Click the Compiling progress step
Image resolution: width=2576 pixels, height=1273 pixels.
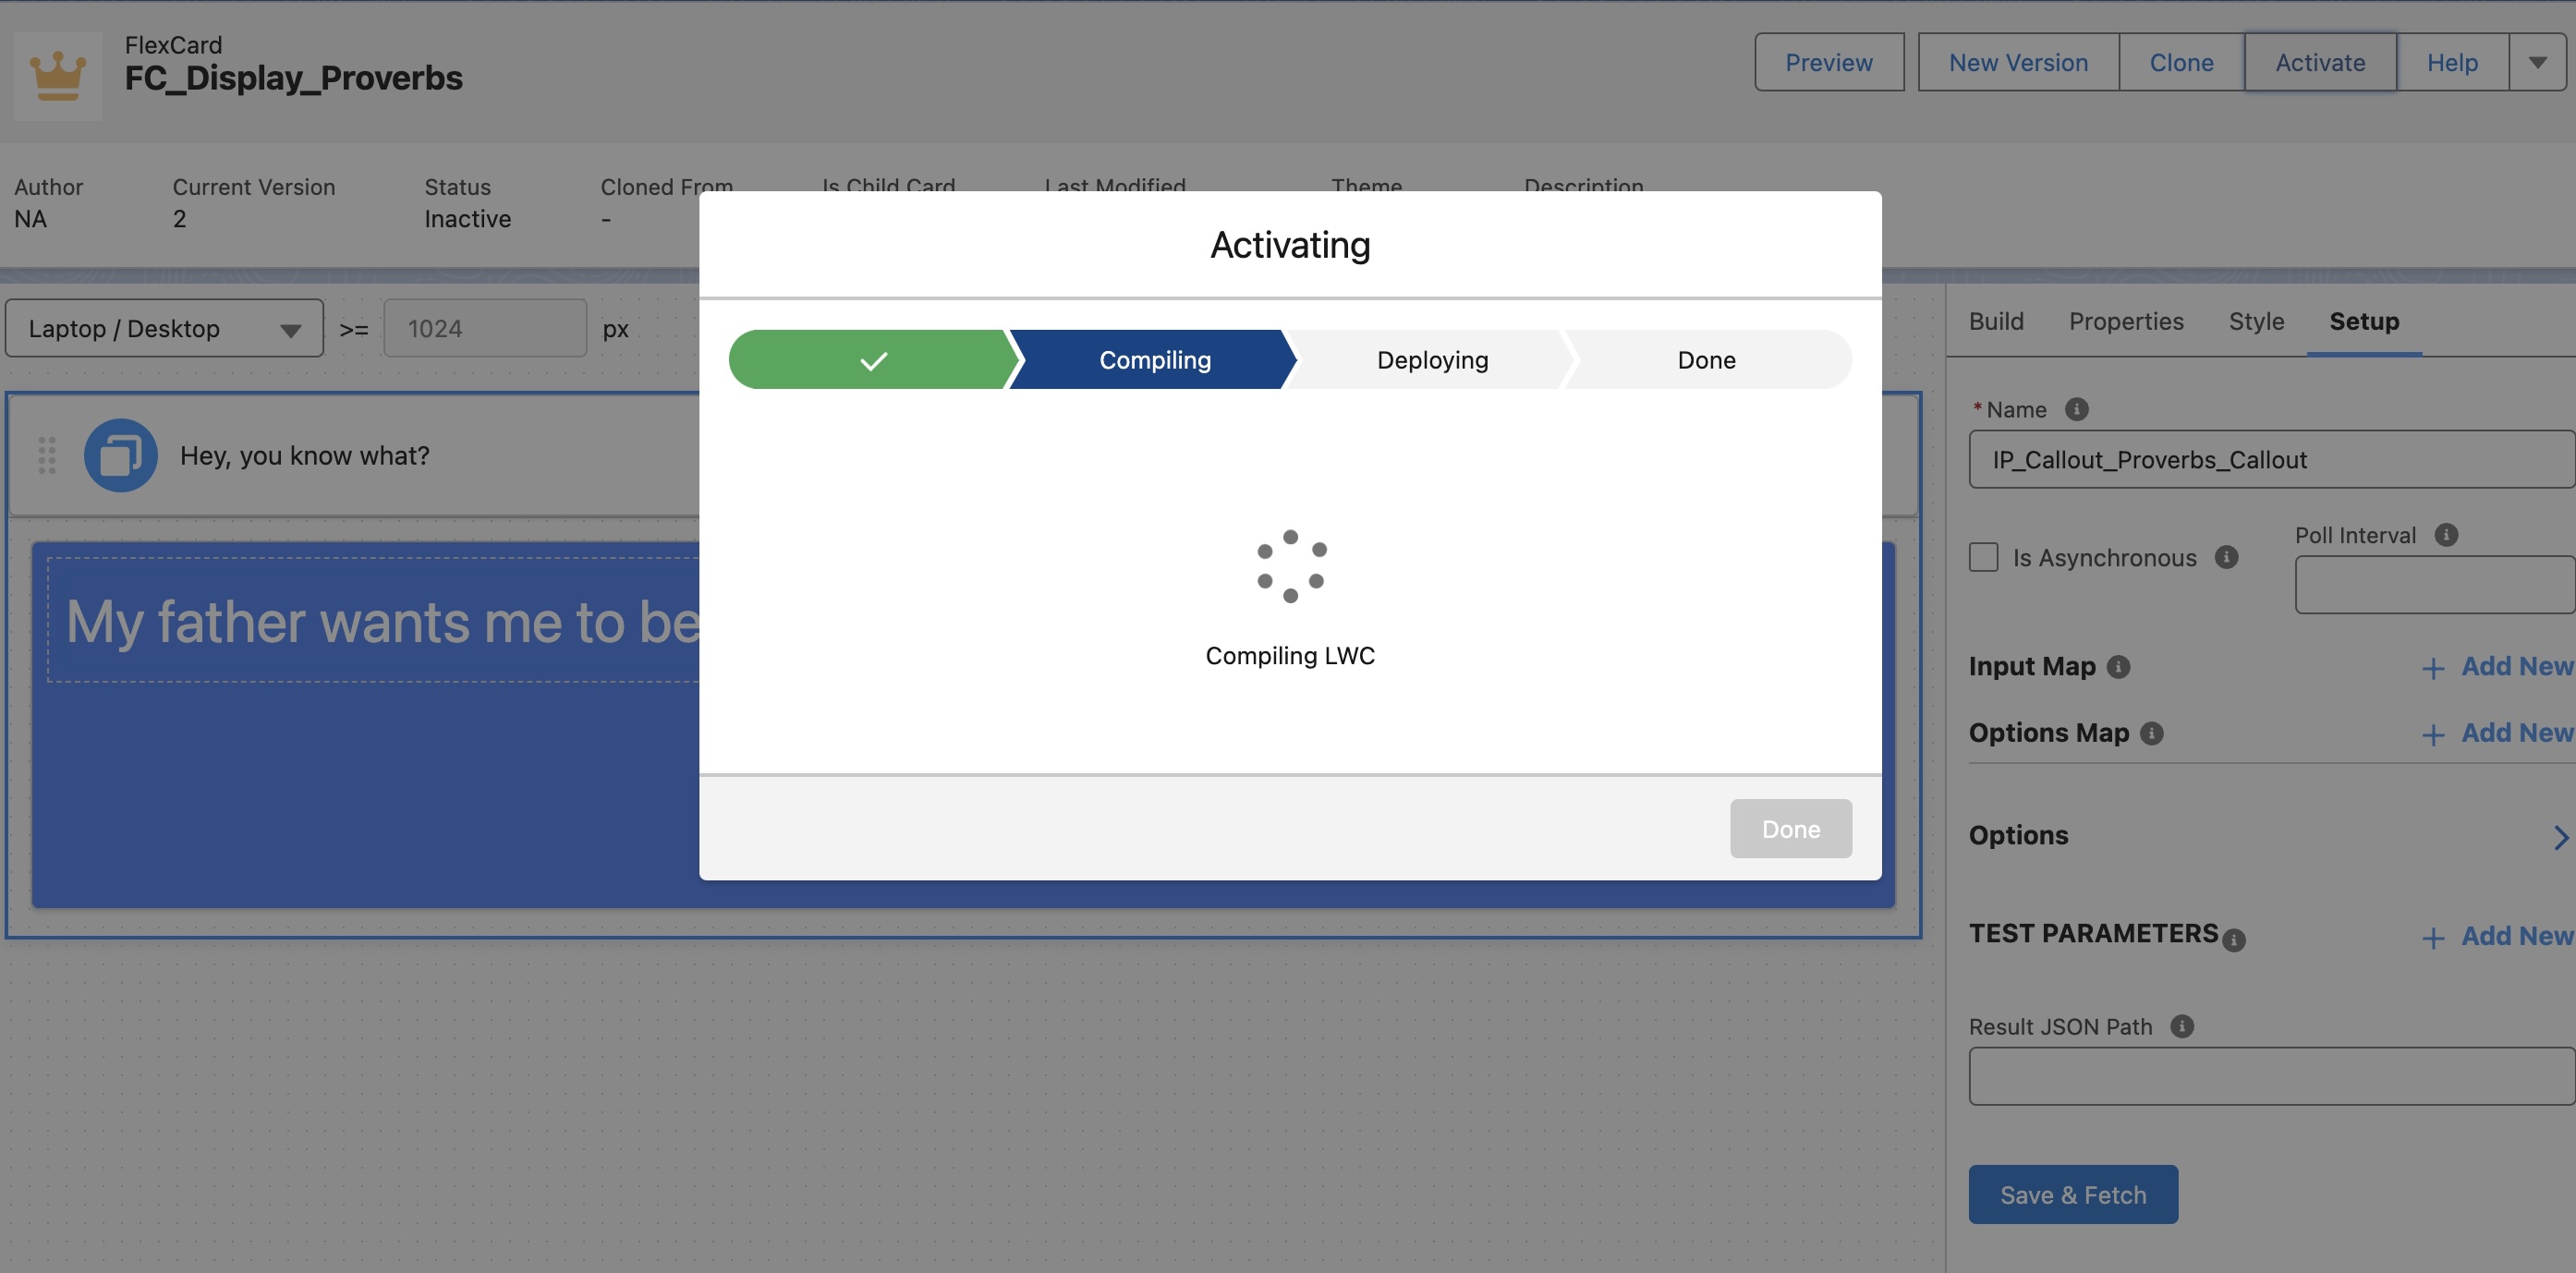click(1155, 360)
